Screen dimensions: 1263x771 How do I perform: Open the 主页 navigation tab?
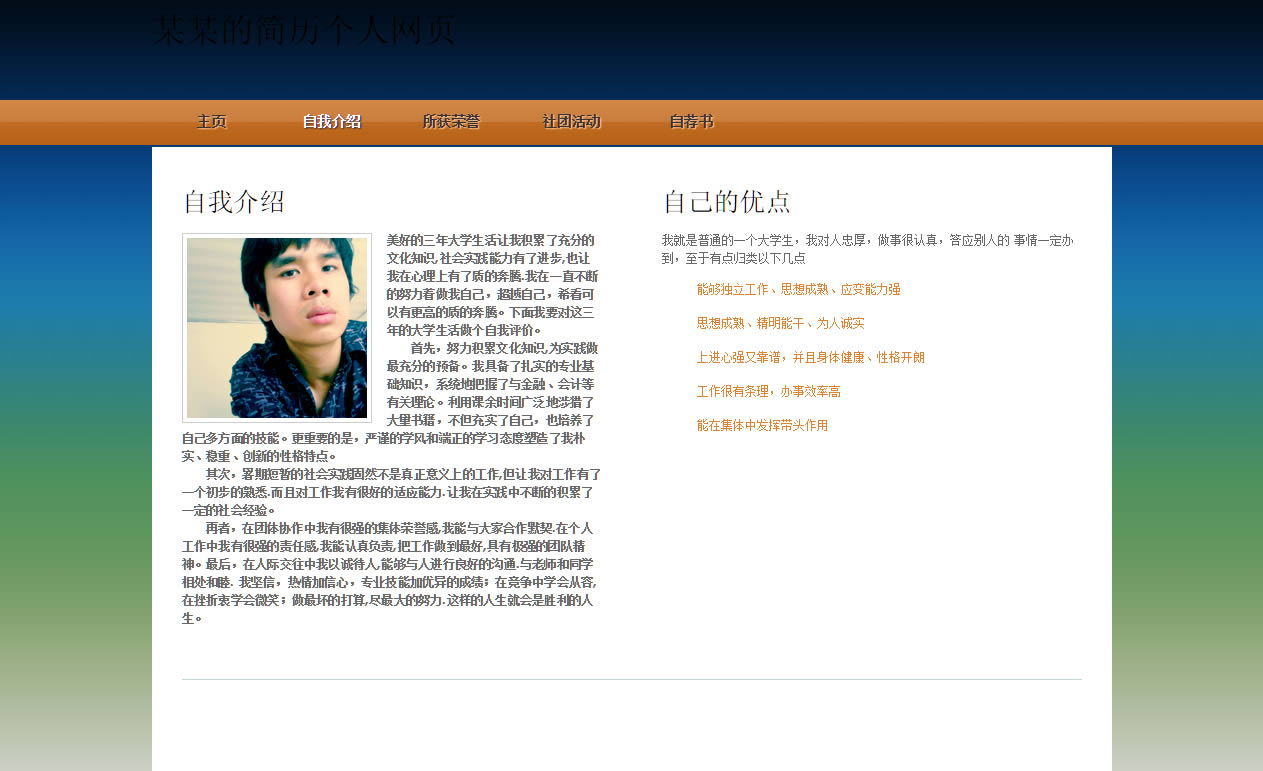[x=212, y=122]
